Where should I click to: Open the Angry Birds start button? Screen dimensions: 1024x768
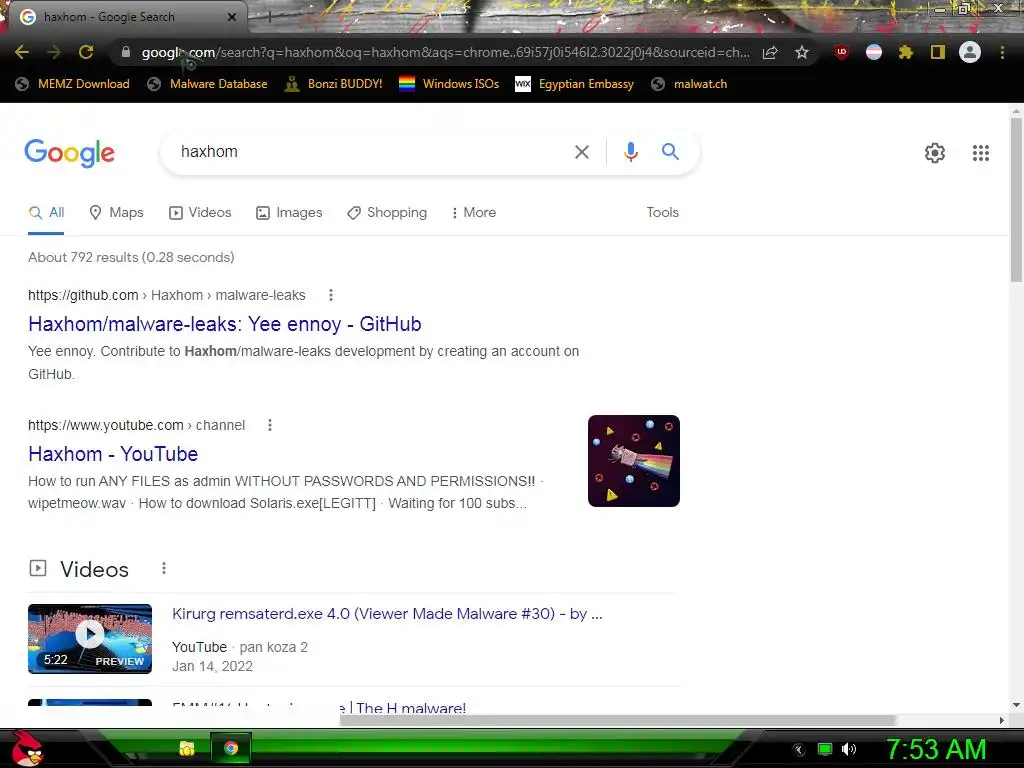tap(27, 748)
